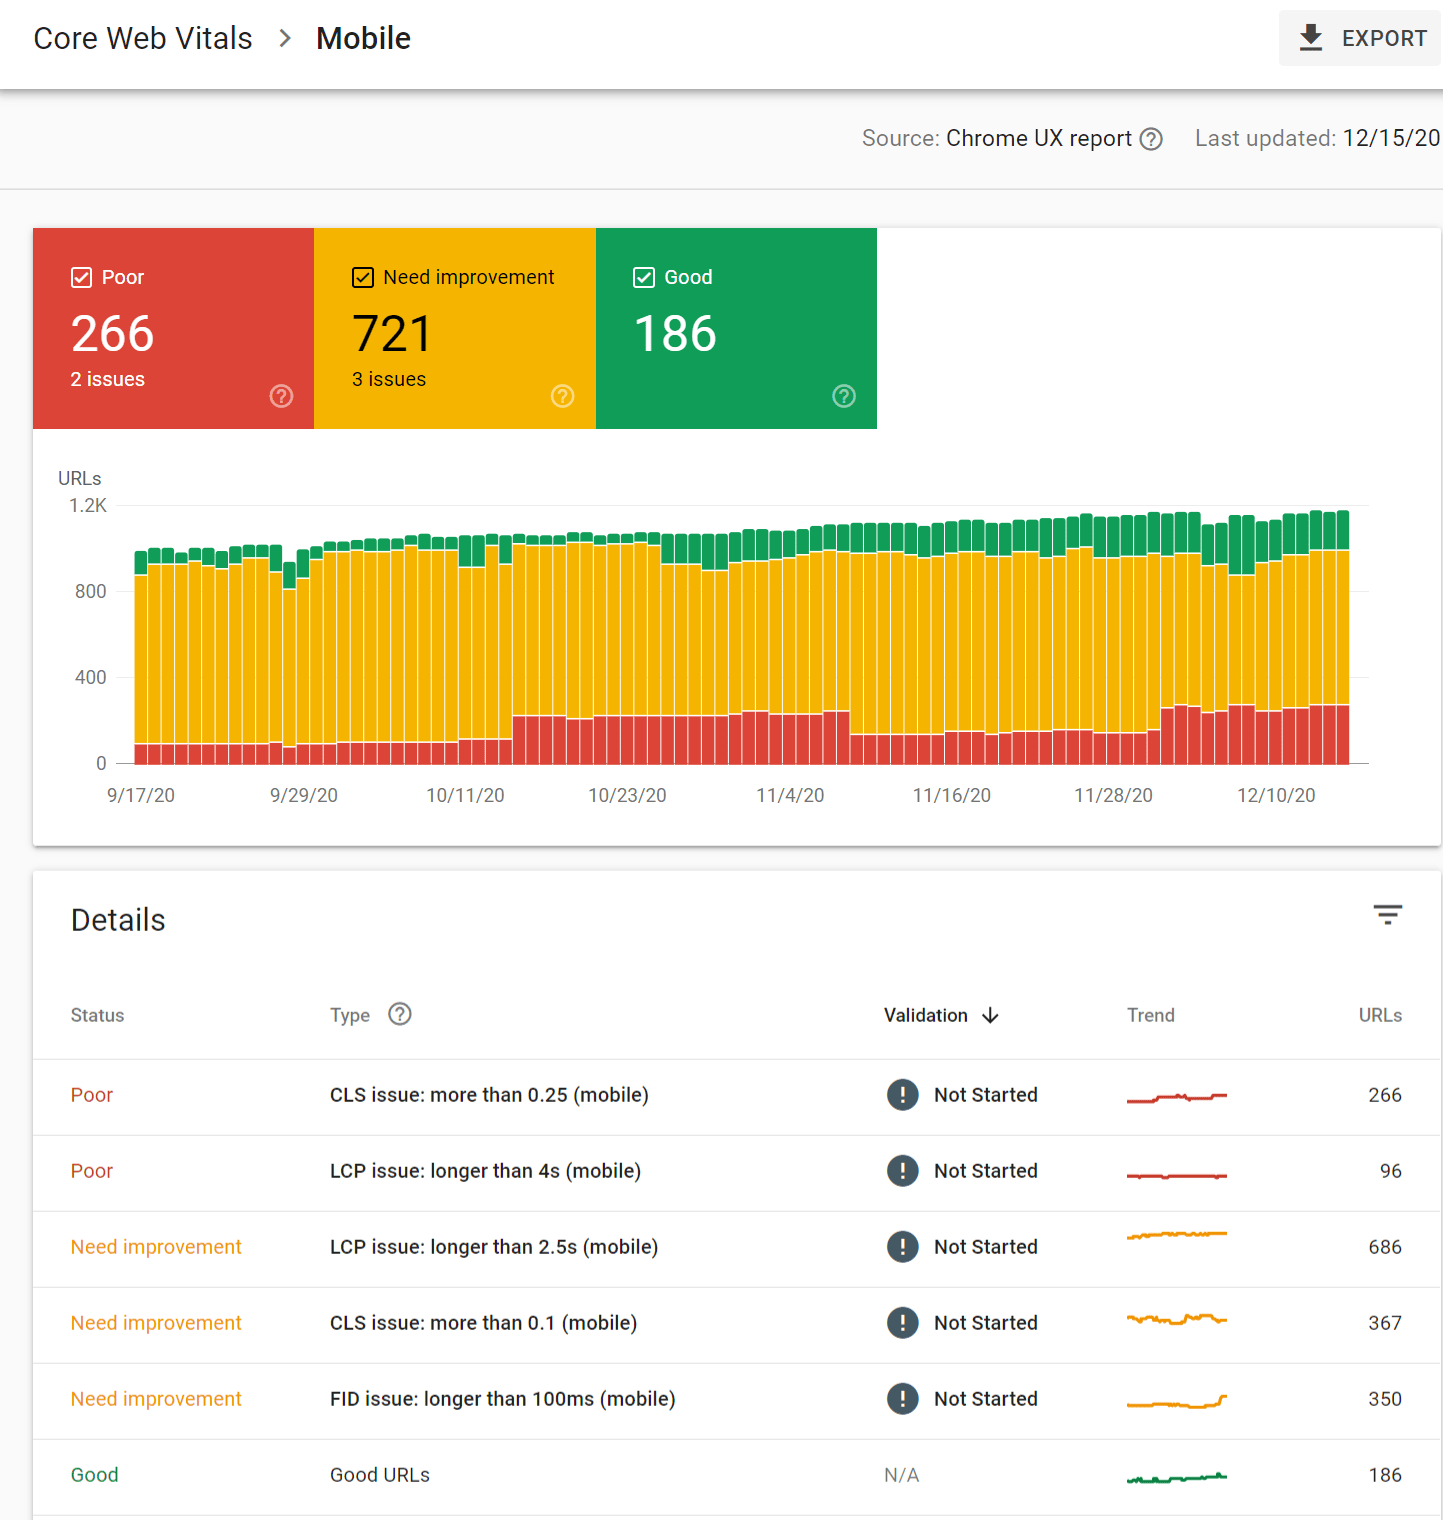Toggle the Need improvement checkbox
Screen dimensions: 1443x1520
point(362,277)
